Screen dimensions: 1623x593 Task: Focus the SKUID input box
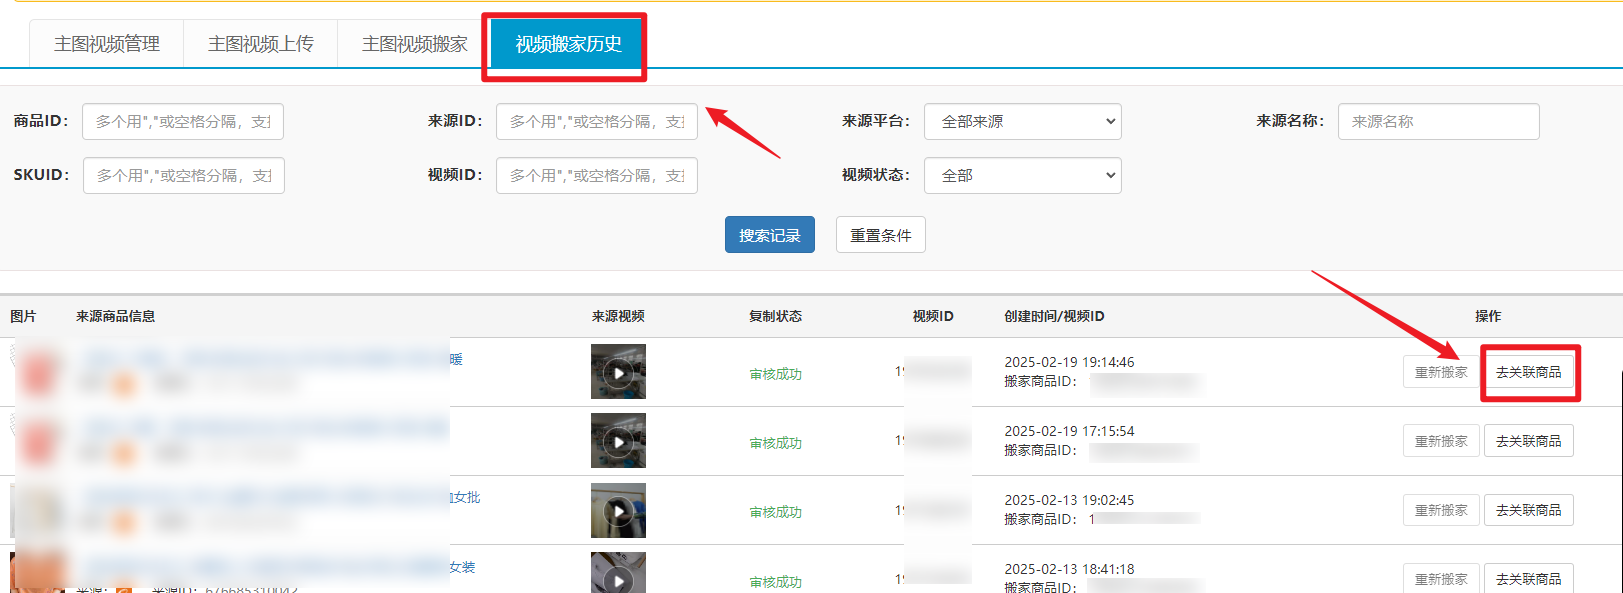coord(184,176)
